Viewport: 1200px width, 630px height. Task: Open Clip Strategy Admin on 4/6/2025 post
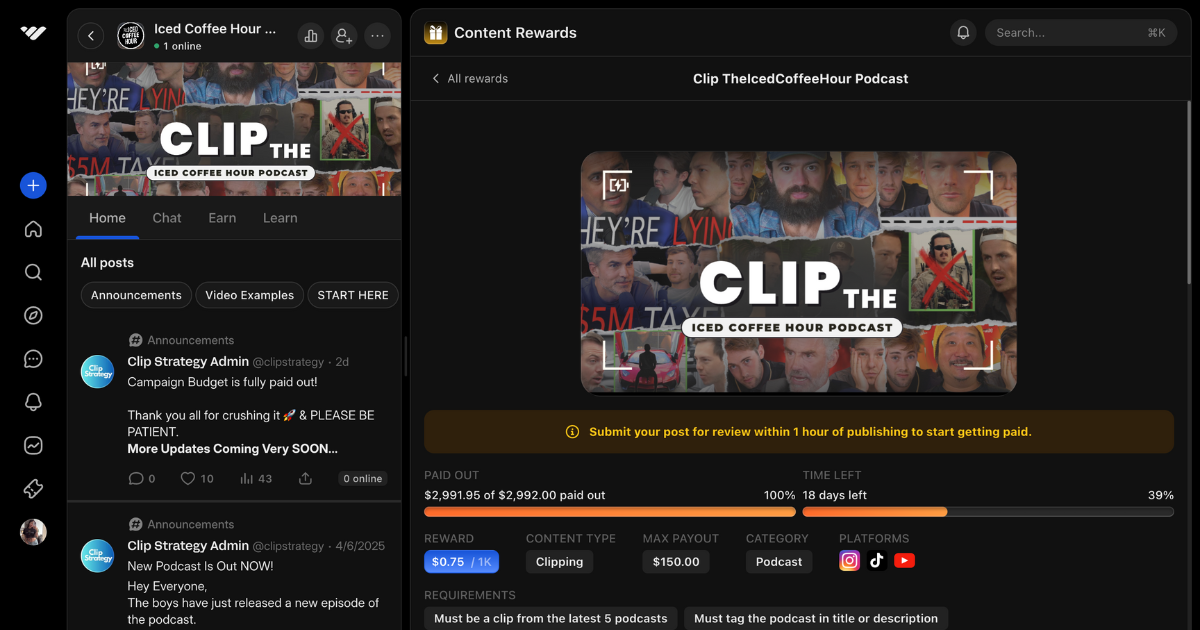pos(188,546)
